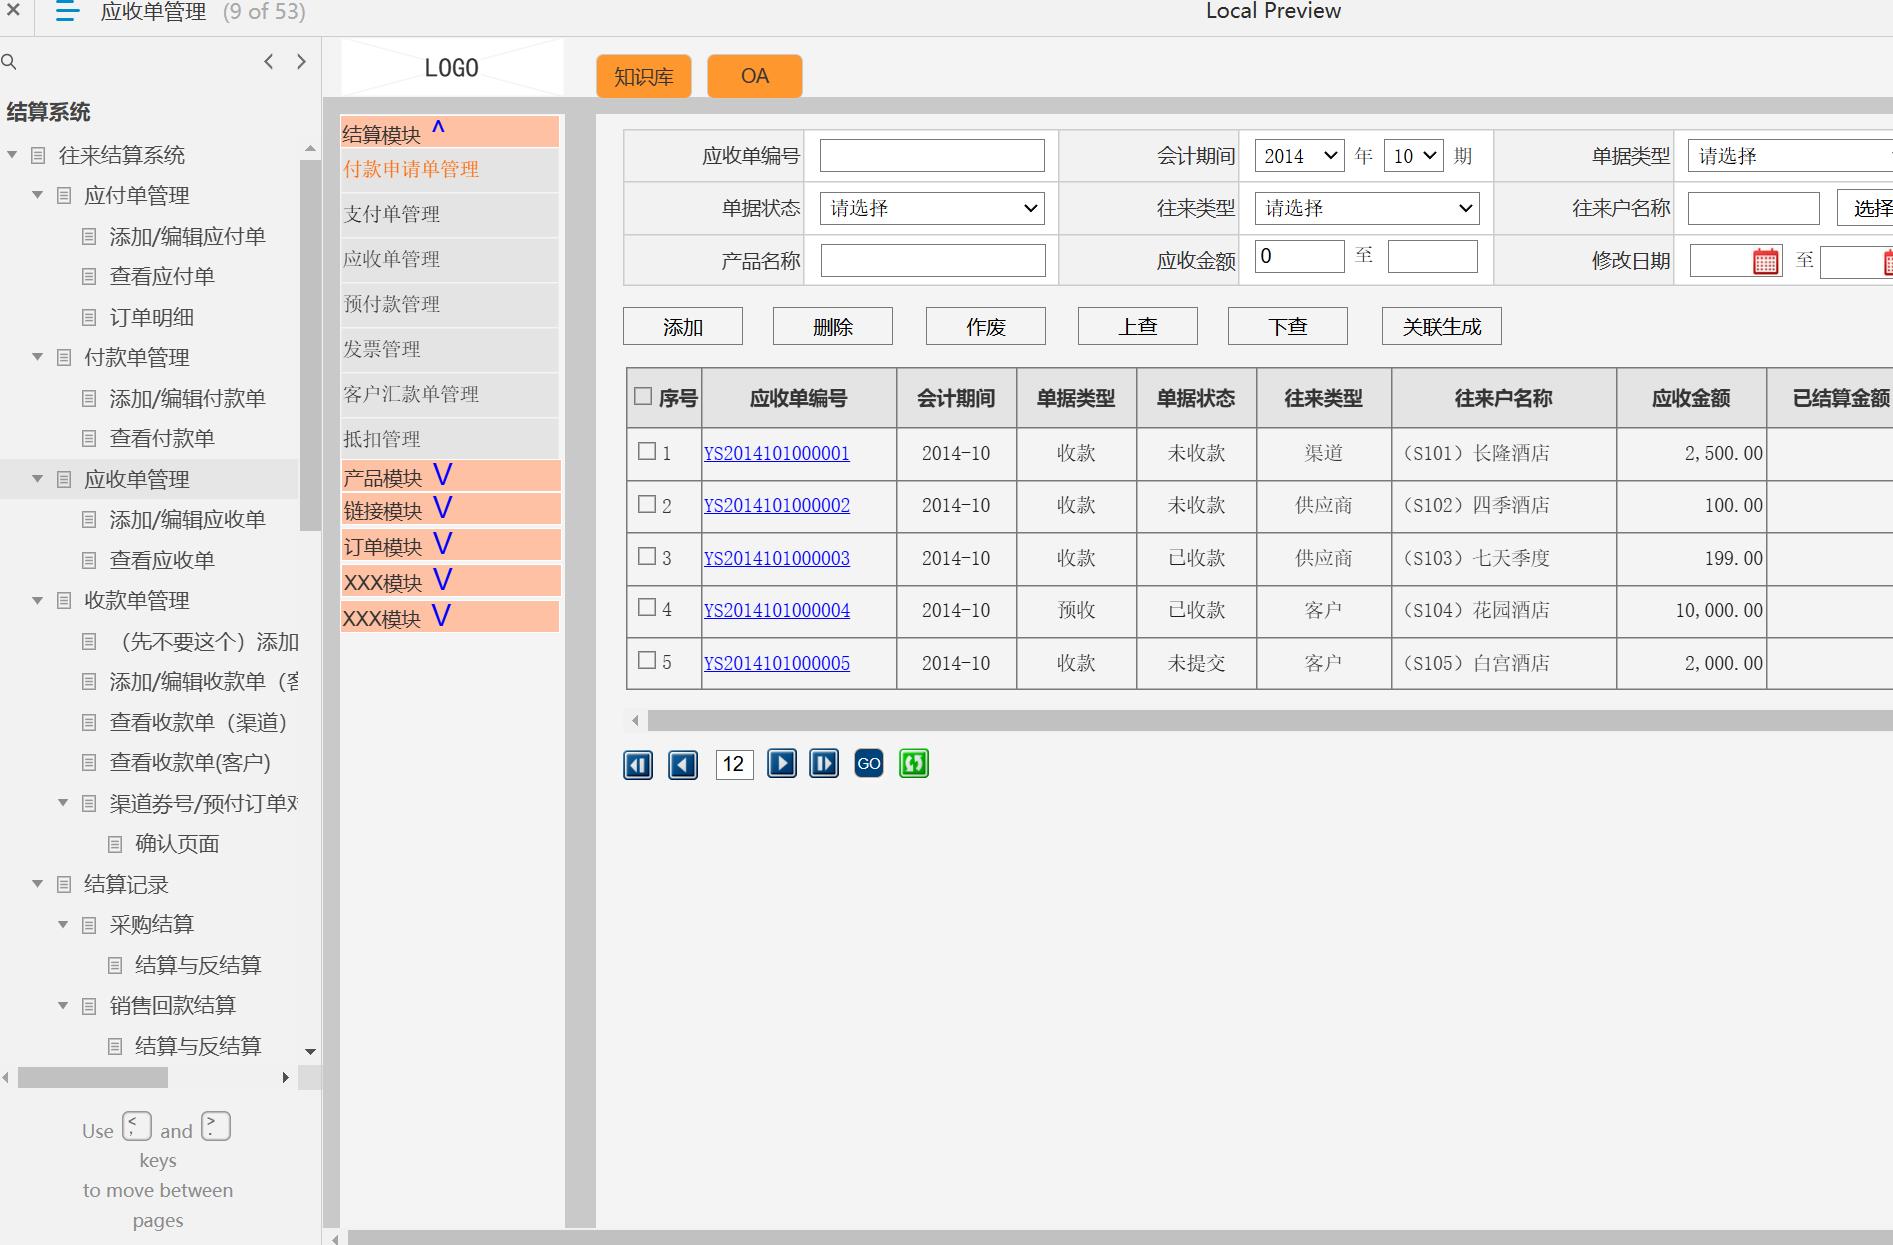
Task: Jump to last page of results
Action: (824, 764)
